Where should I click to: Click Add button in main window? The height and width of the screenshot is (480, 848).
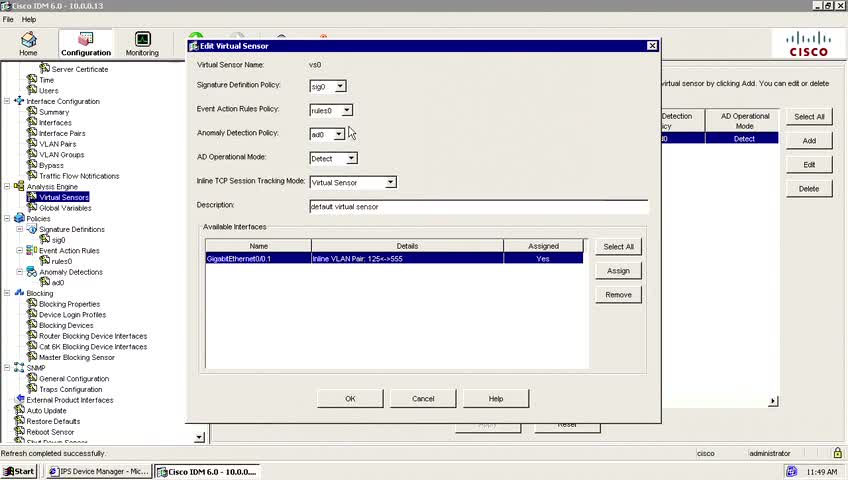tap(809, 141)
